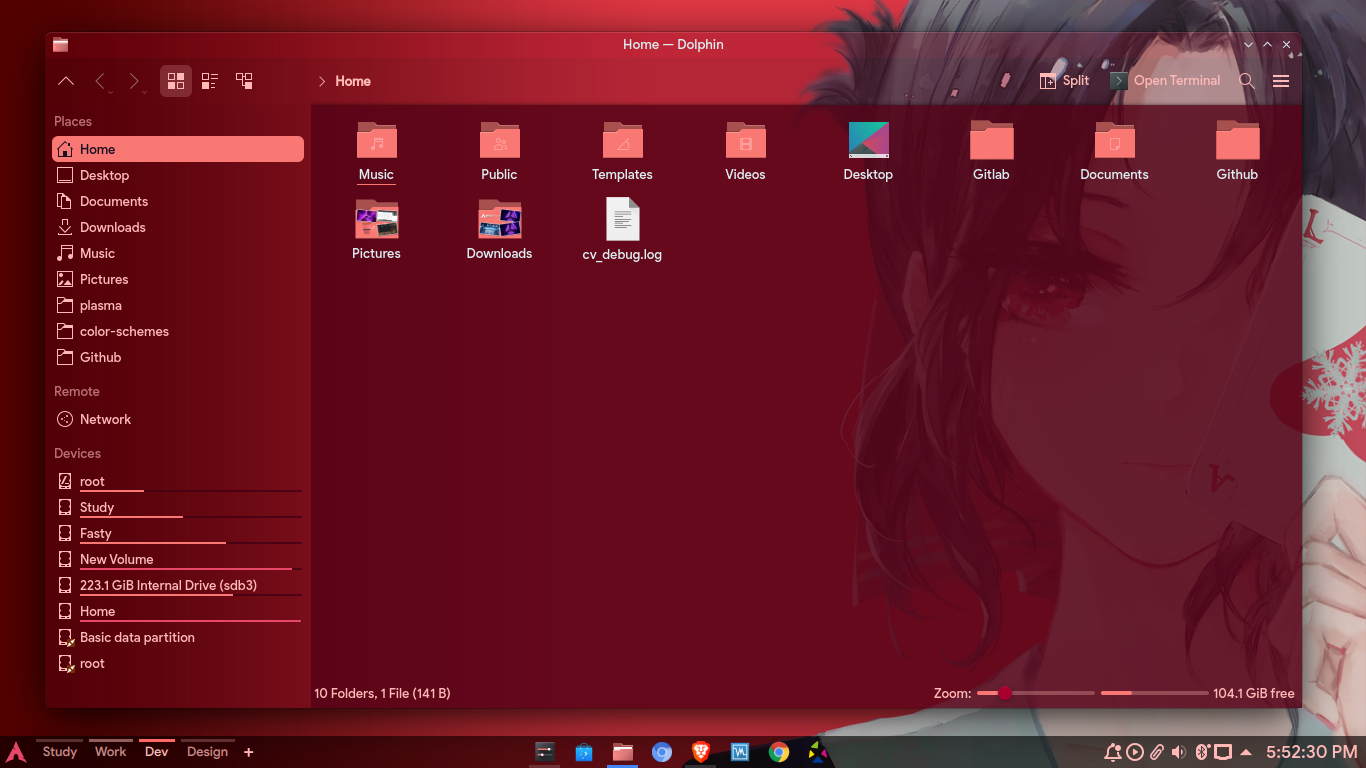
Task: Click the Open Terminal button
Action: pos(1166,81)
